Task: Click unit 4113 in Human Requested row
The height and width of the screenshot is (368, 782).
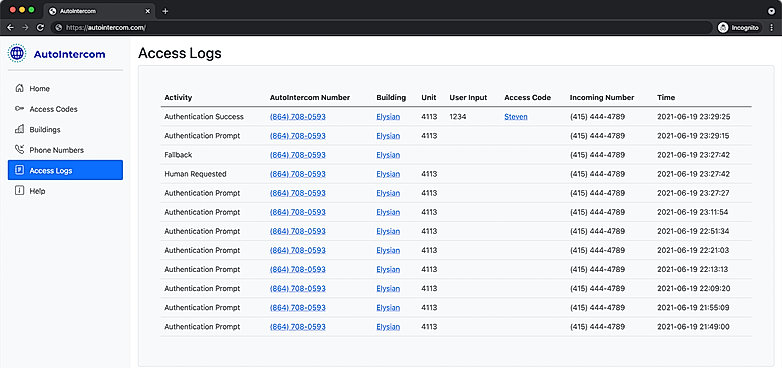Action: pyautogui.click(x=429, y=174)
